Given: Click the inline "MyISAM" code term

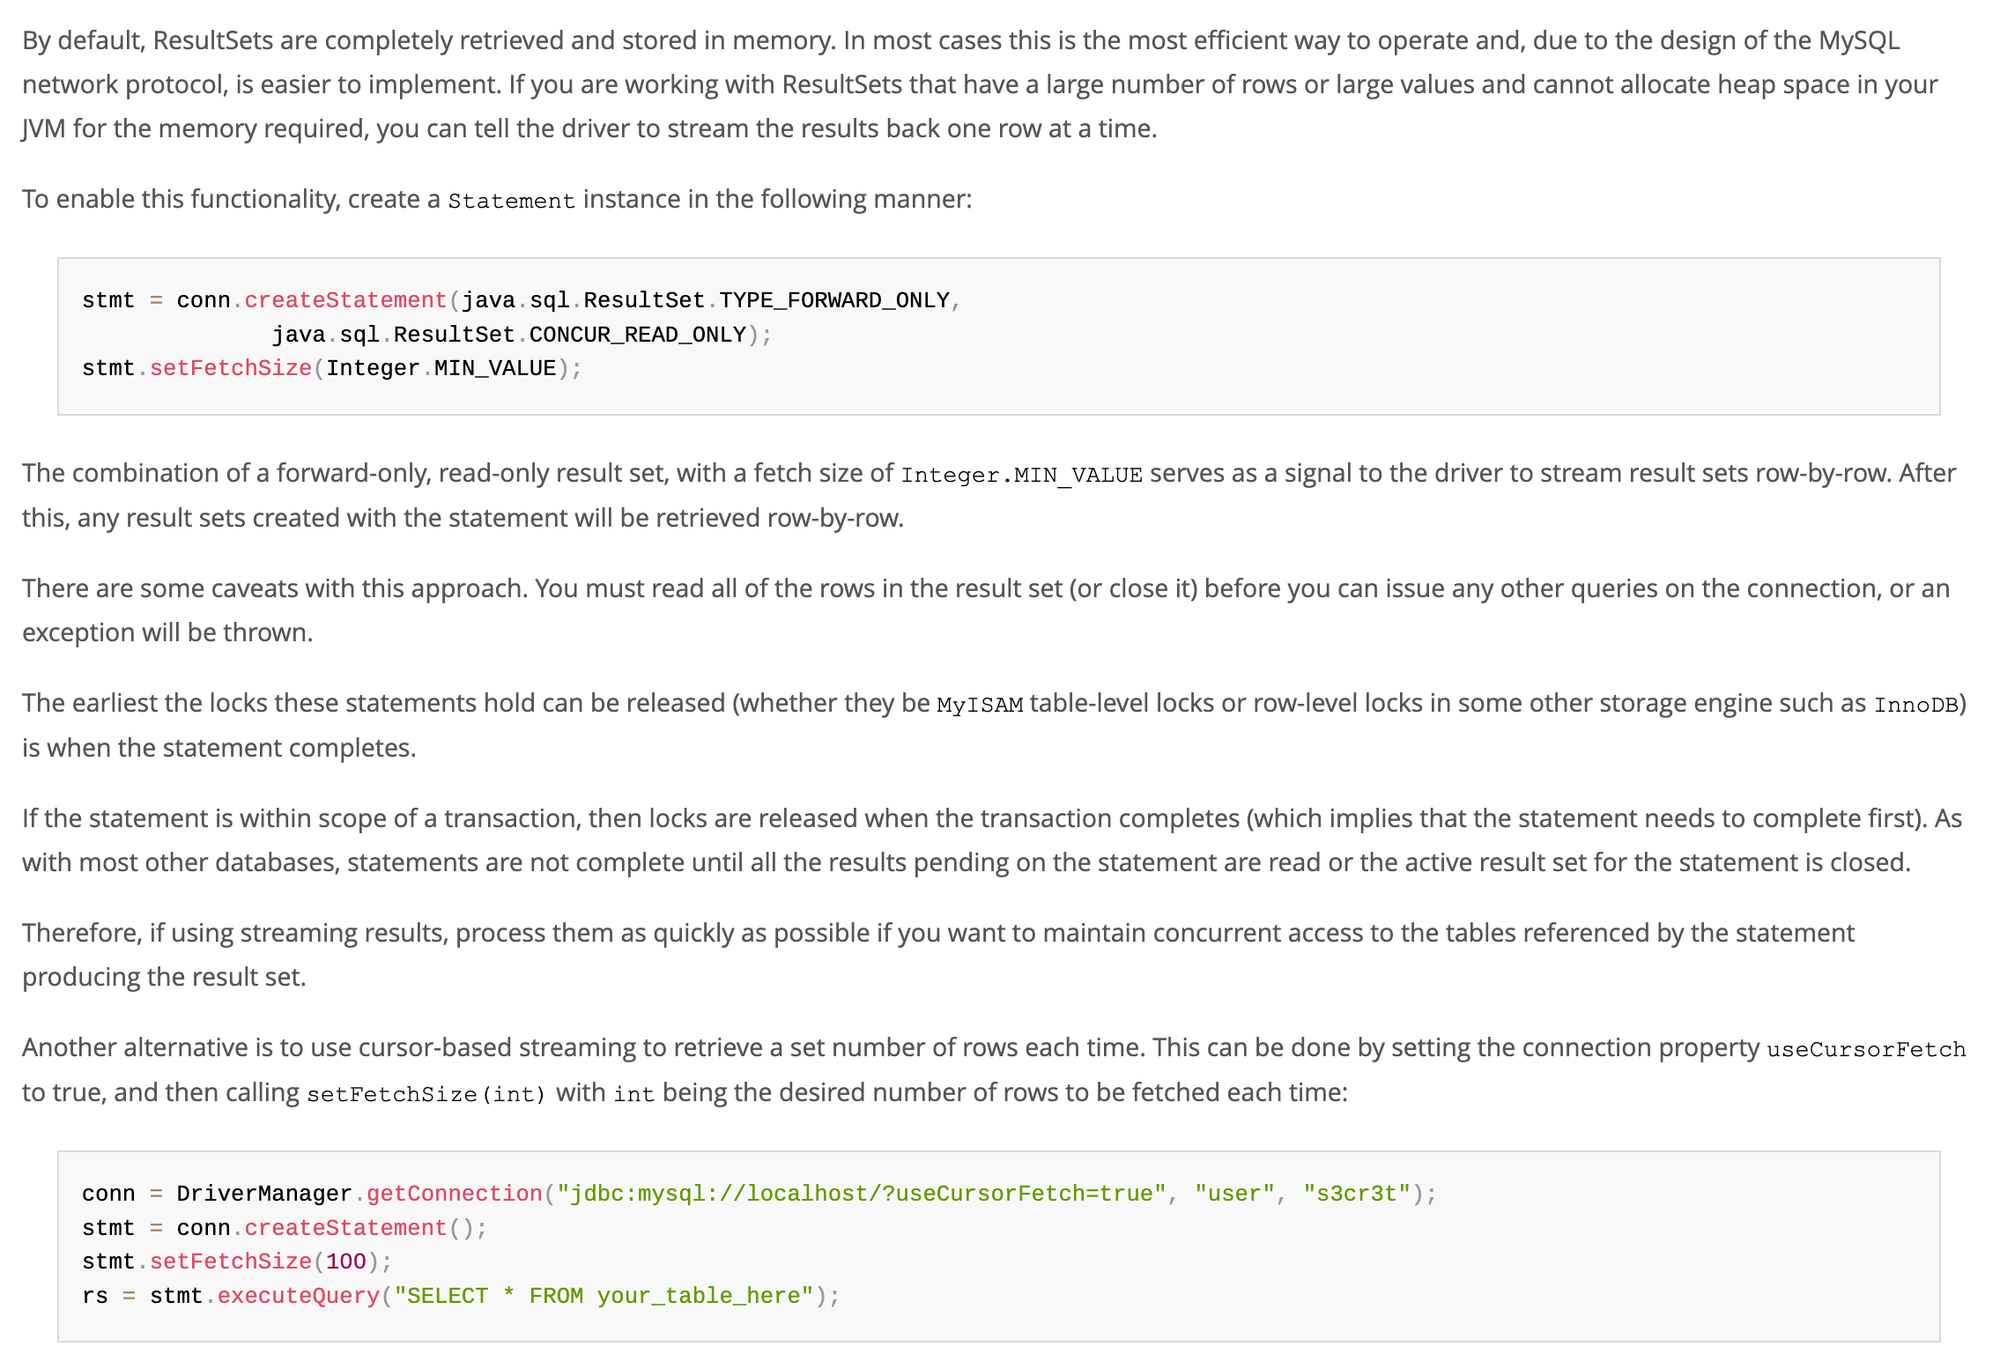Looking at the screenshot, I should click(x=979, y=705).
